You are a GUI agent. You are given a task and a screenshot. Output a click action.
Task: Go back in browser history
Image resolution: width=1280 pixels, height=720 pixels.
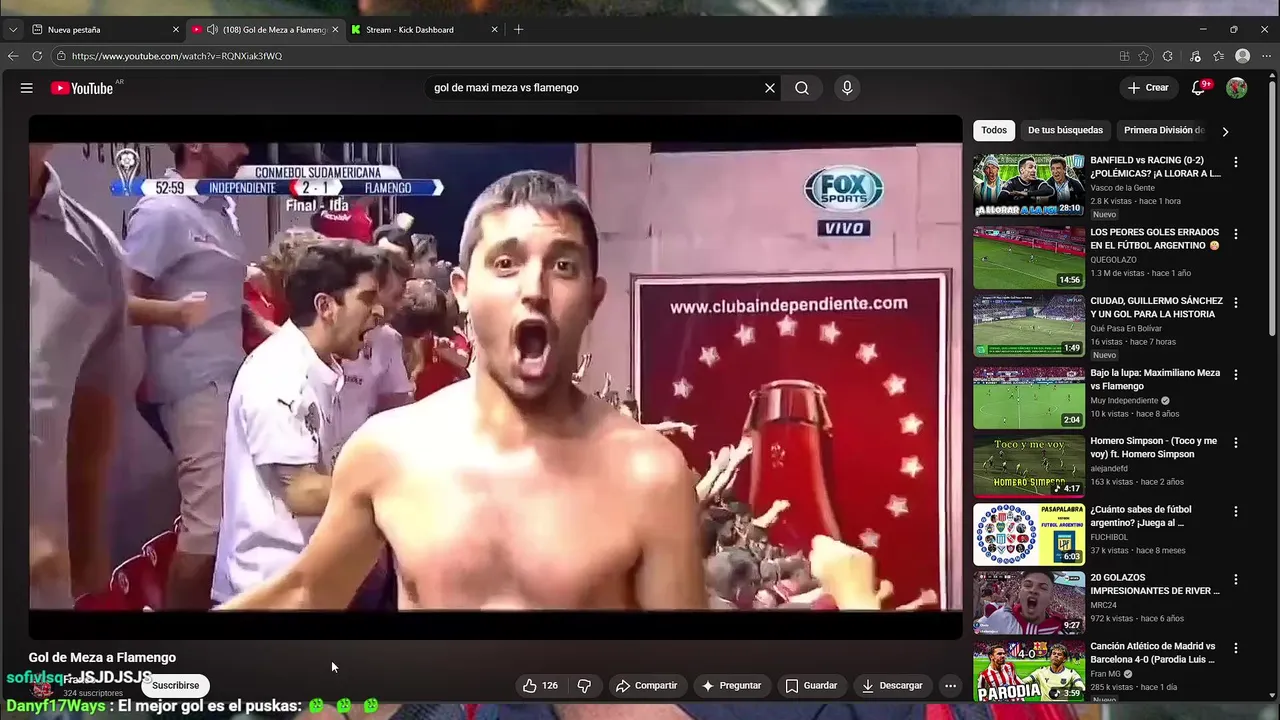coord(13,56)
